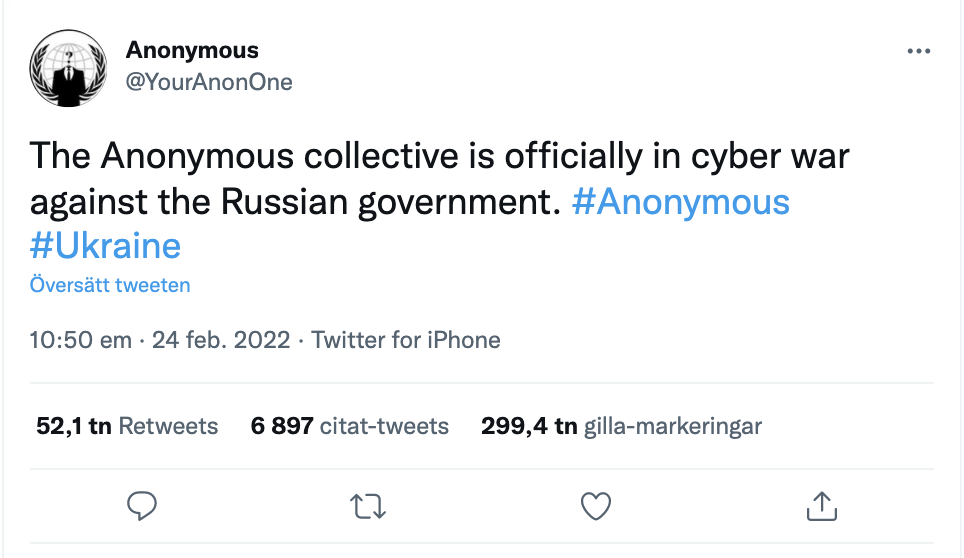Click Översätt tweeten to translate

110,285
